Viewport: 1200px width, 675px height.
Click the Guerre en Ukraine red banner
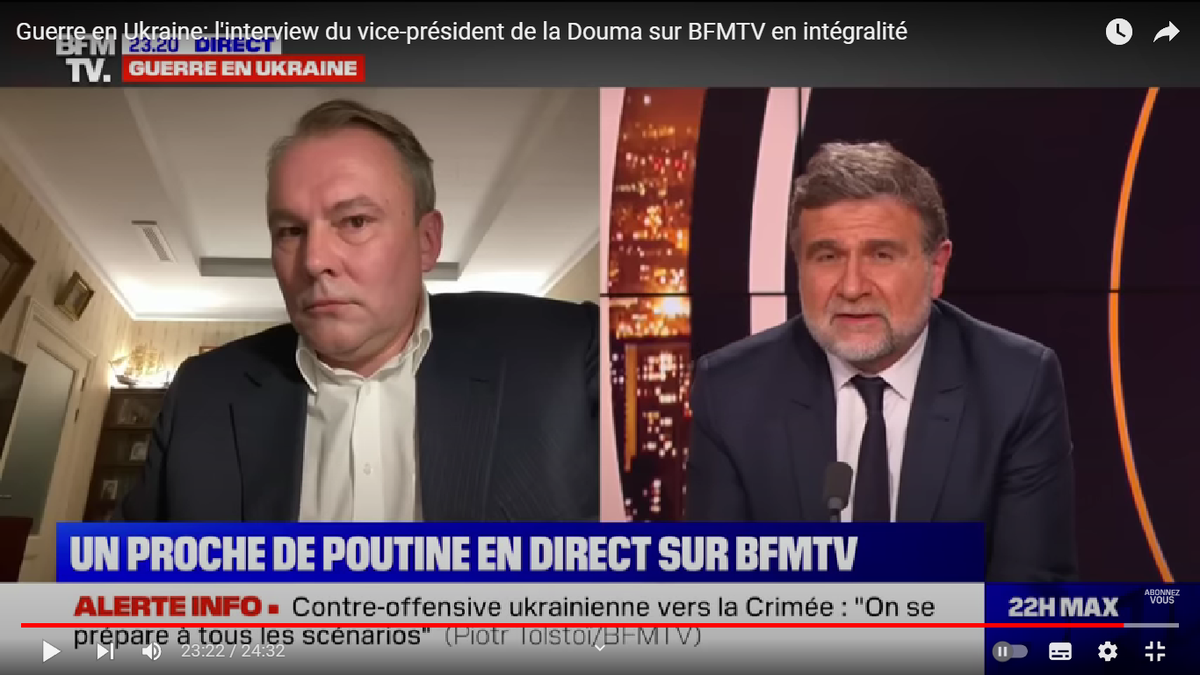pyautogui.click(x=243, y=69)
